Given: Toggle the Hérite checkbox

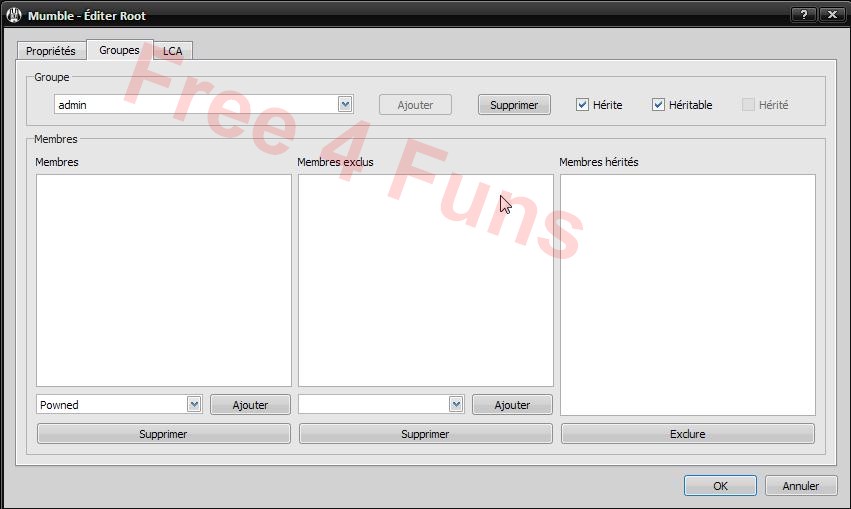Looking at the screenshot, I should pos(583,105).
